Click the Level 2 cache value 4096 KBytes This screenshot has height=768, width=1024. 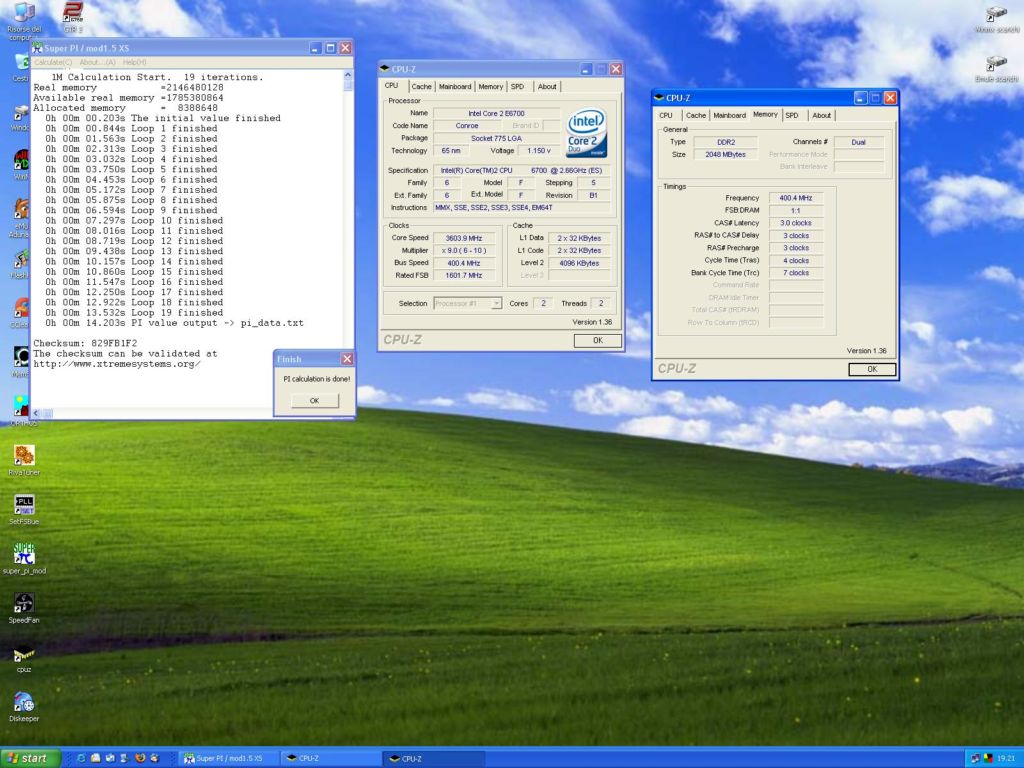(x=579, y=263)
